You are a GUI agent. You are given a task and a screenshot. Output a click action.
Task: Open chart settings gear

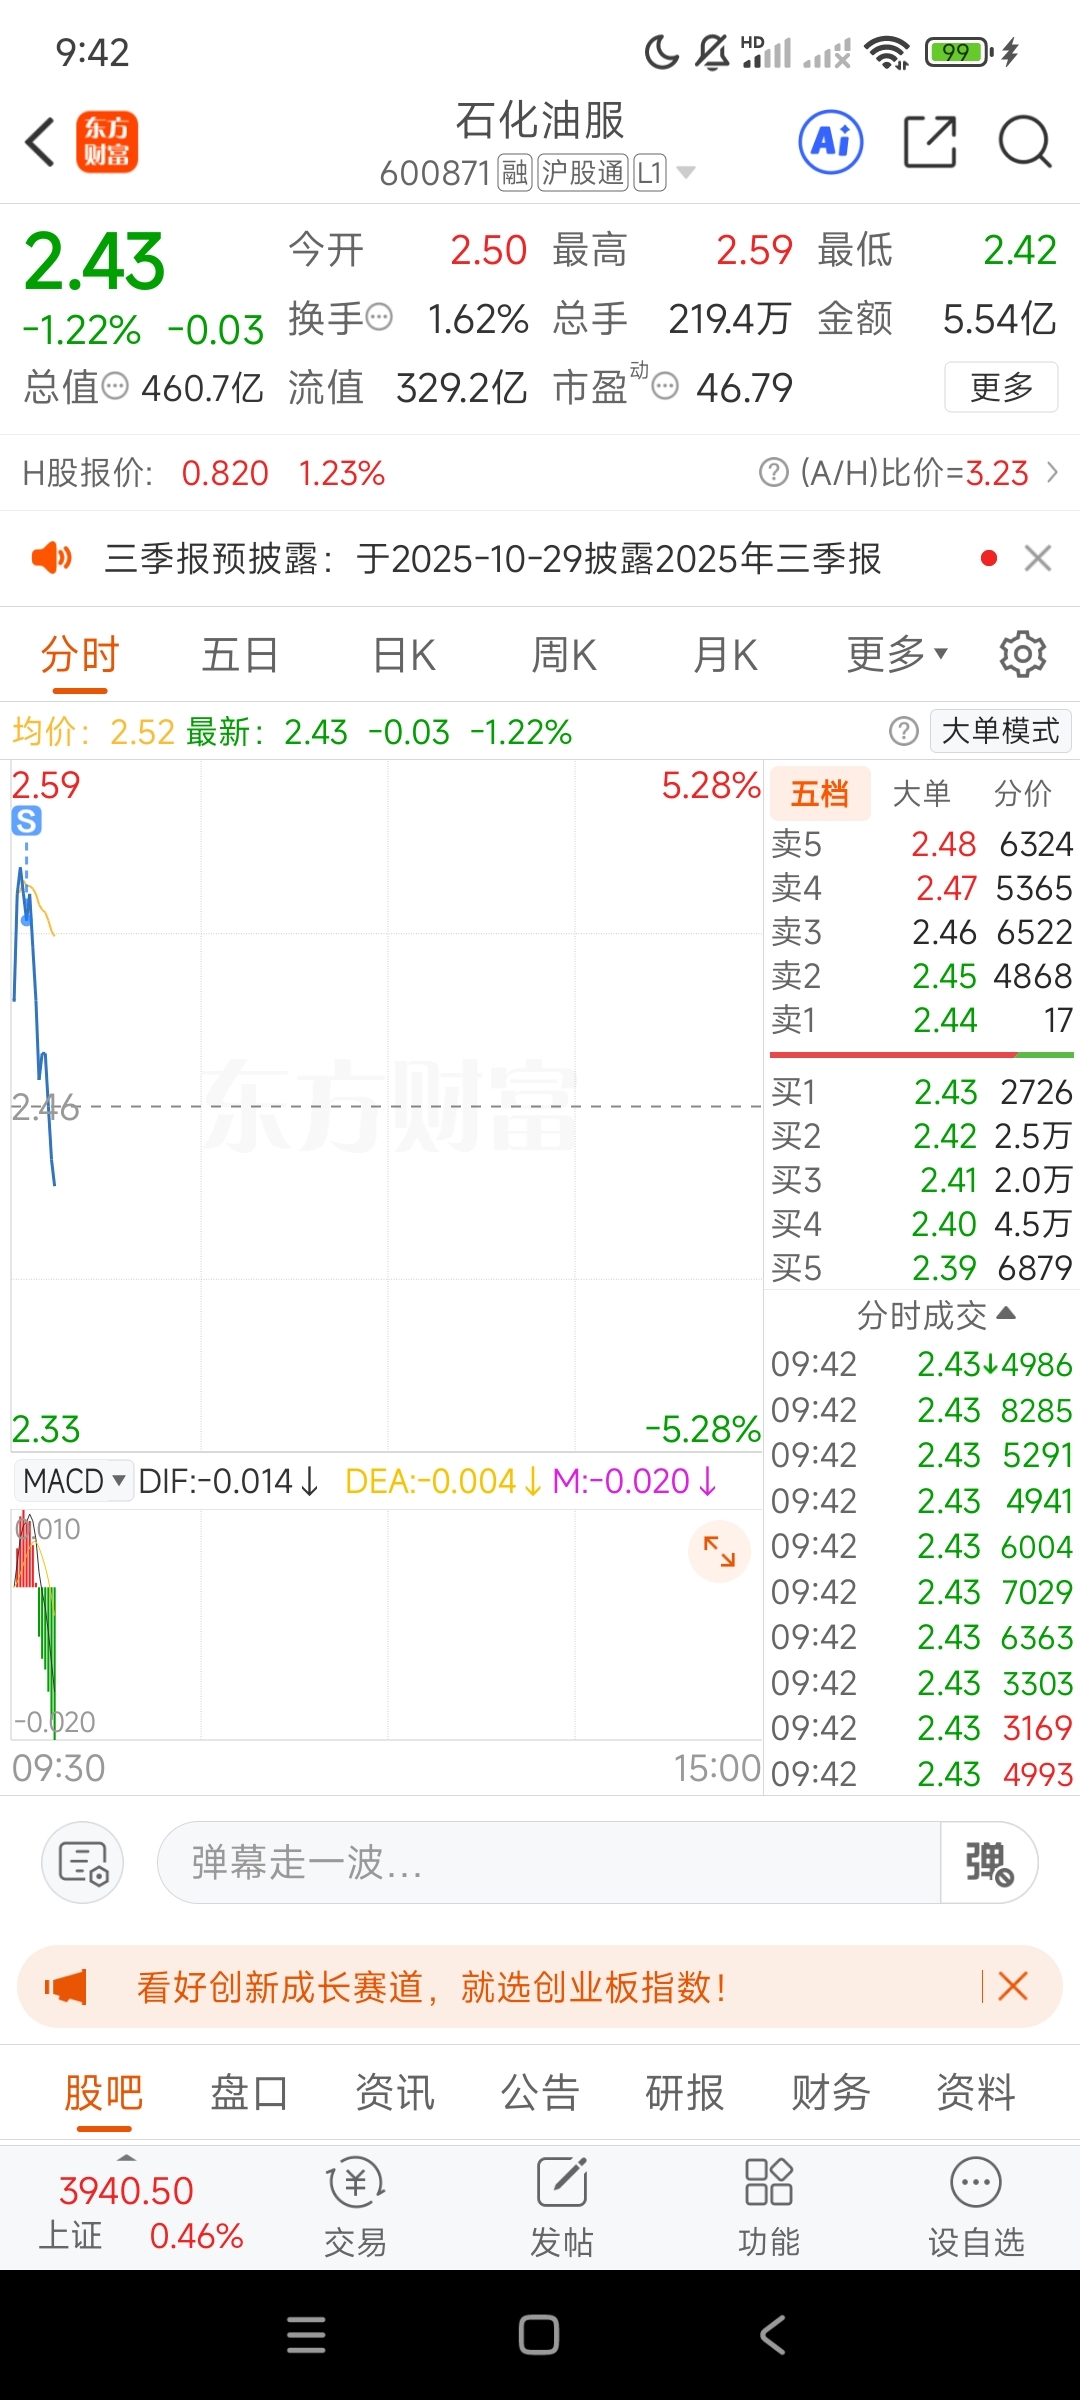tap(1023, 655)
